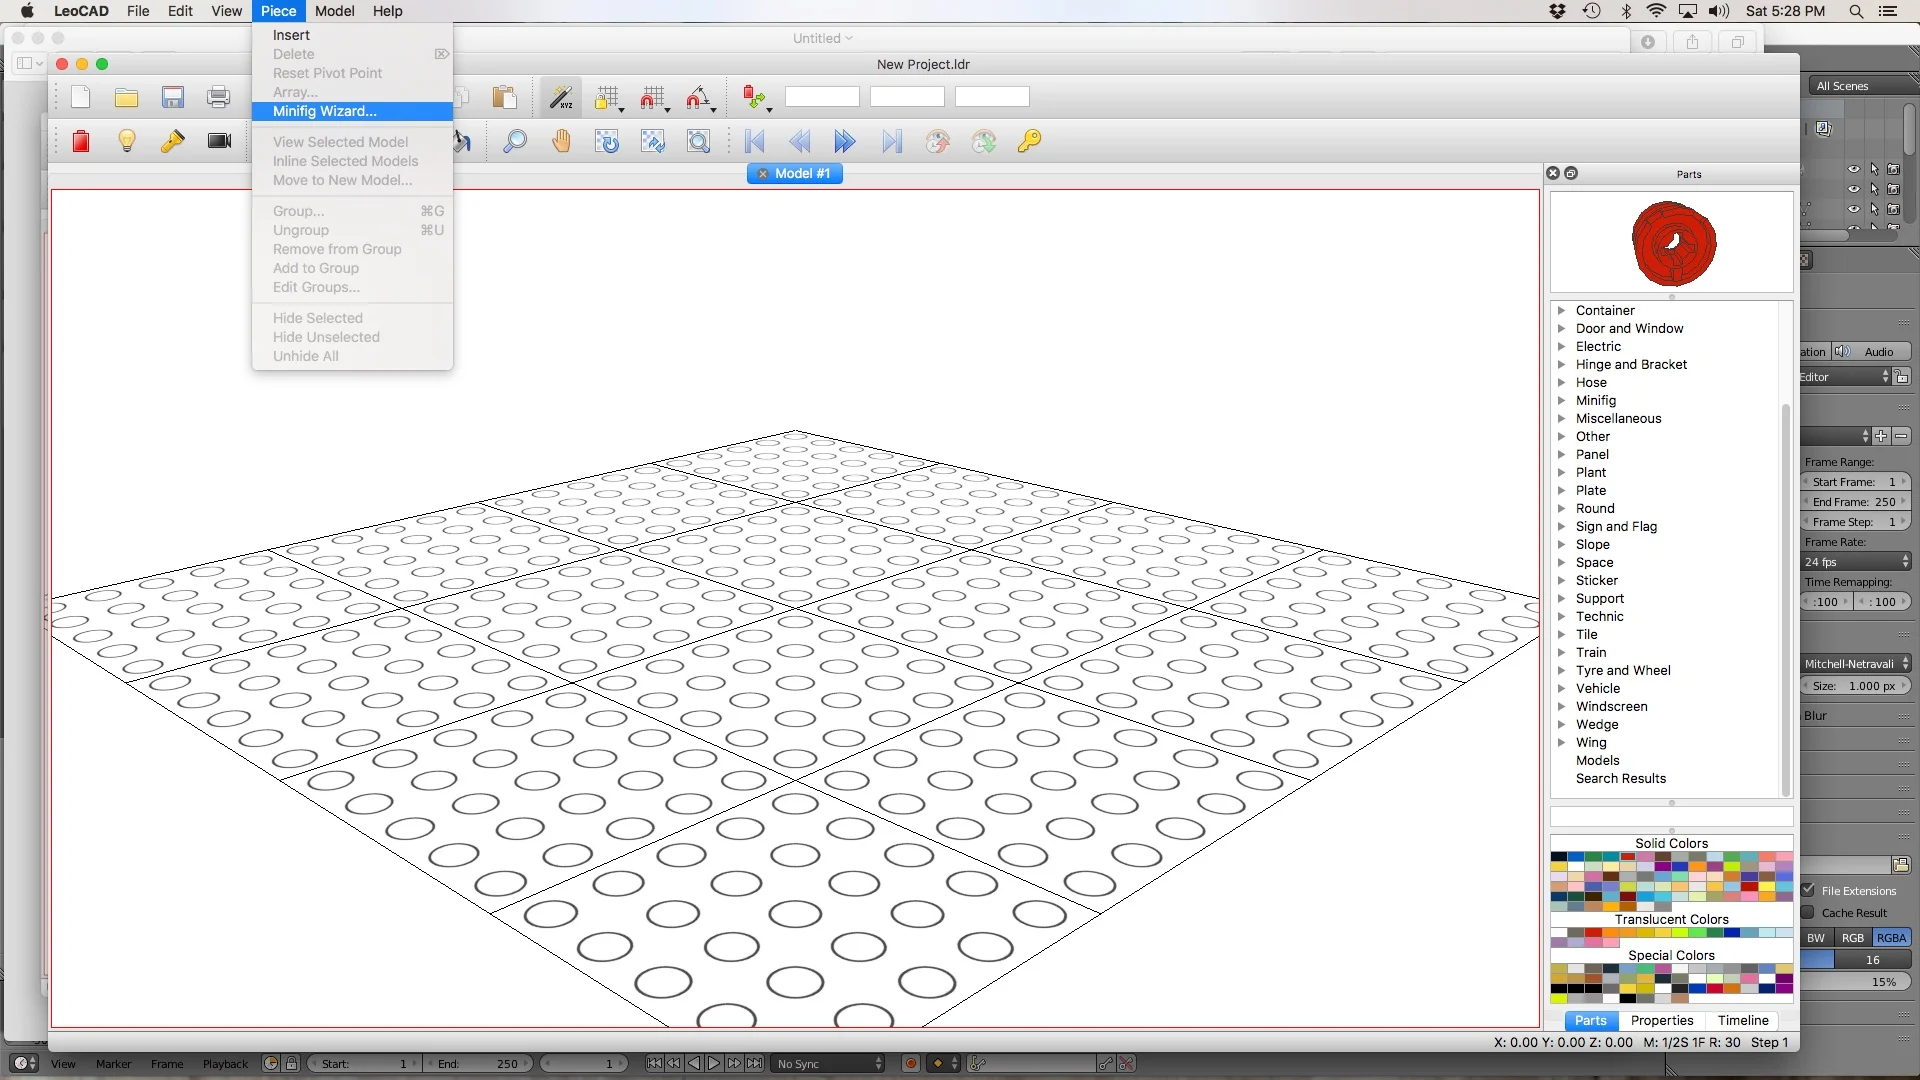Click the Insert Piece red brick icon
Image resolution: width=1920 pixels, height=1080 pixels.
[x=81, y=141]
